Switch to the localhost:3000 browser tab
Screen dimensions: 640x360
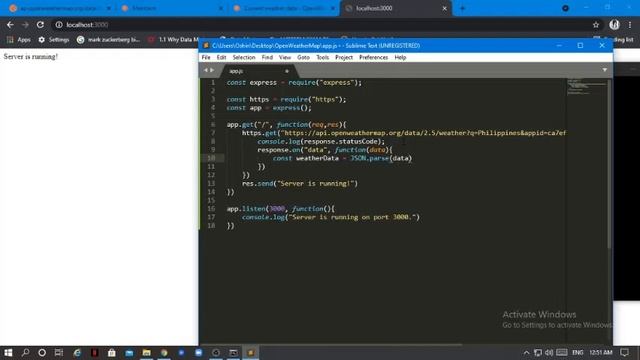(x=396, y=8)
